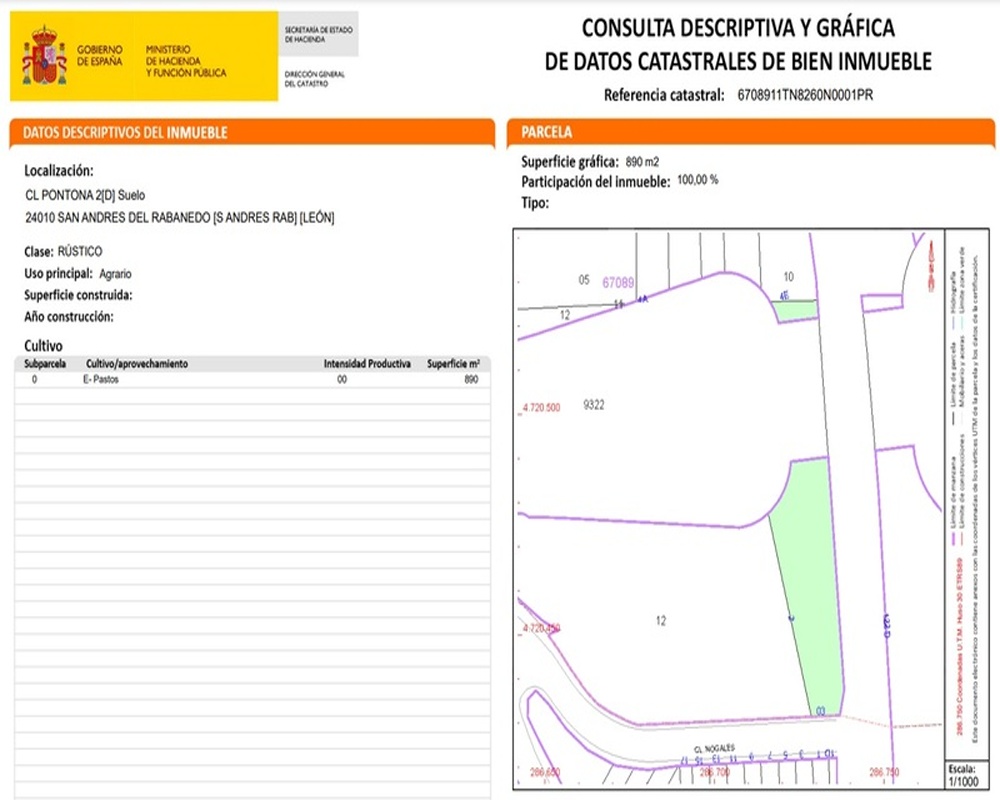Select the Datos Descriptivos del Inmueble header
Viewport: 1000px width, 800px height.
125,133
